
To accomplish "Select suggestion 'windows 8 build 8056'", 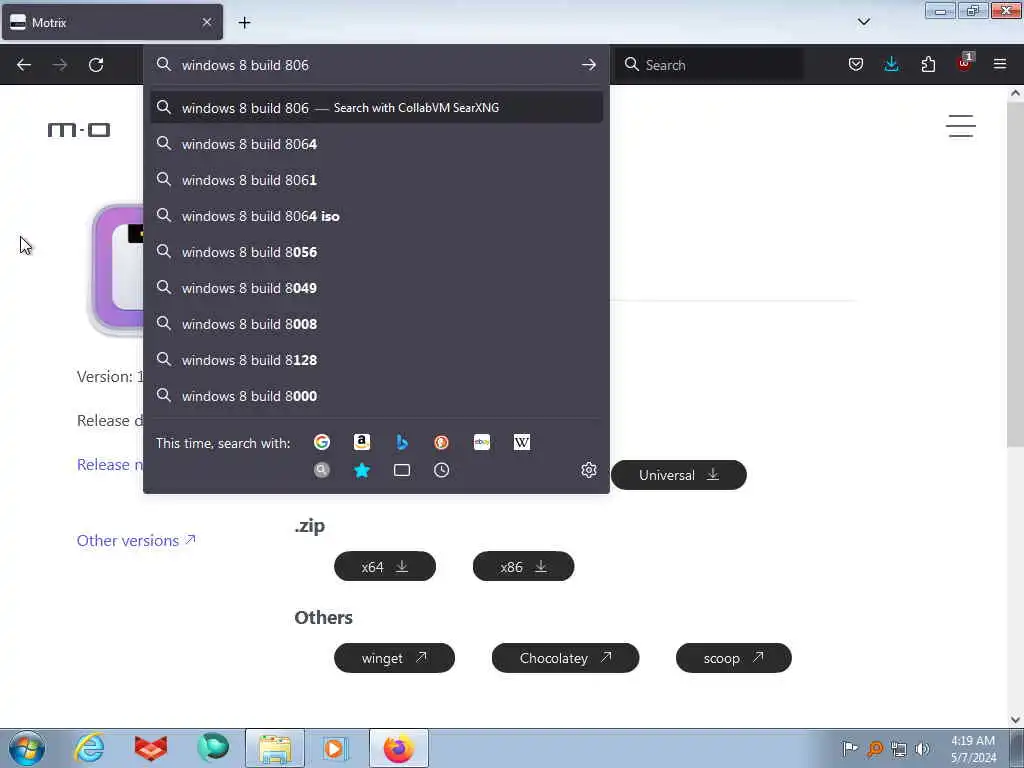I will click(377, 251).
